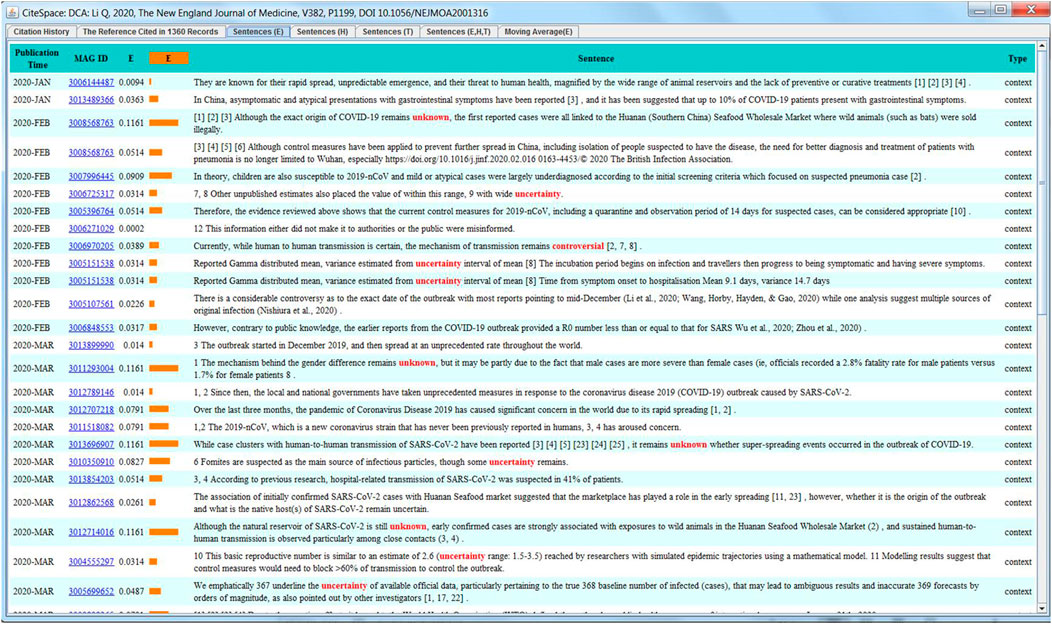The height and width of the screenshot is (624, 1052).
Task: Open the Sentences (T) tab
Action: [x=388, y=32]
